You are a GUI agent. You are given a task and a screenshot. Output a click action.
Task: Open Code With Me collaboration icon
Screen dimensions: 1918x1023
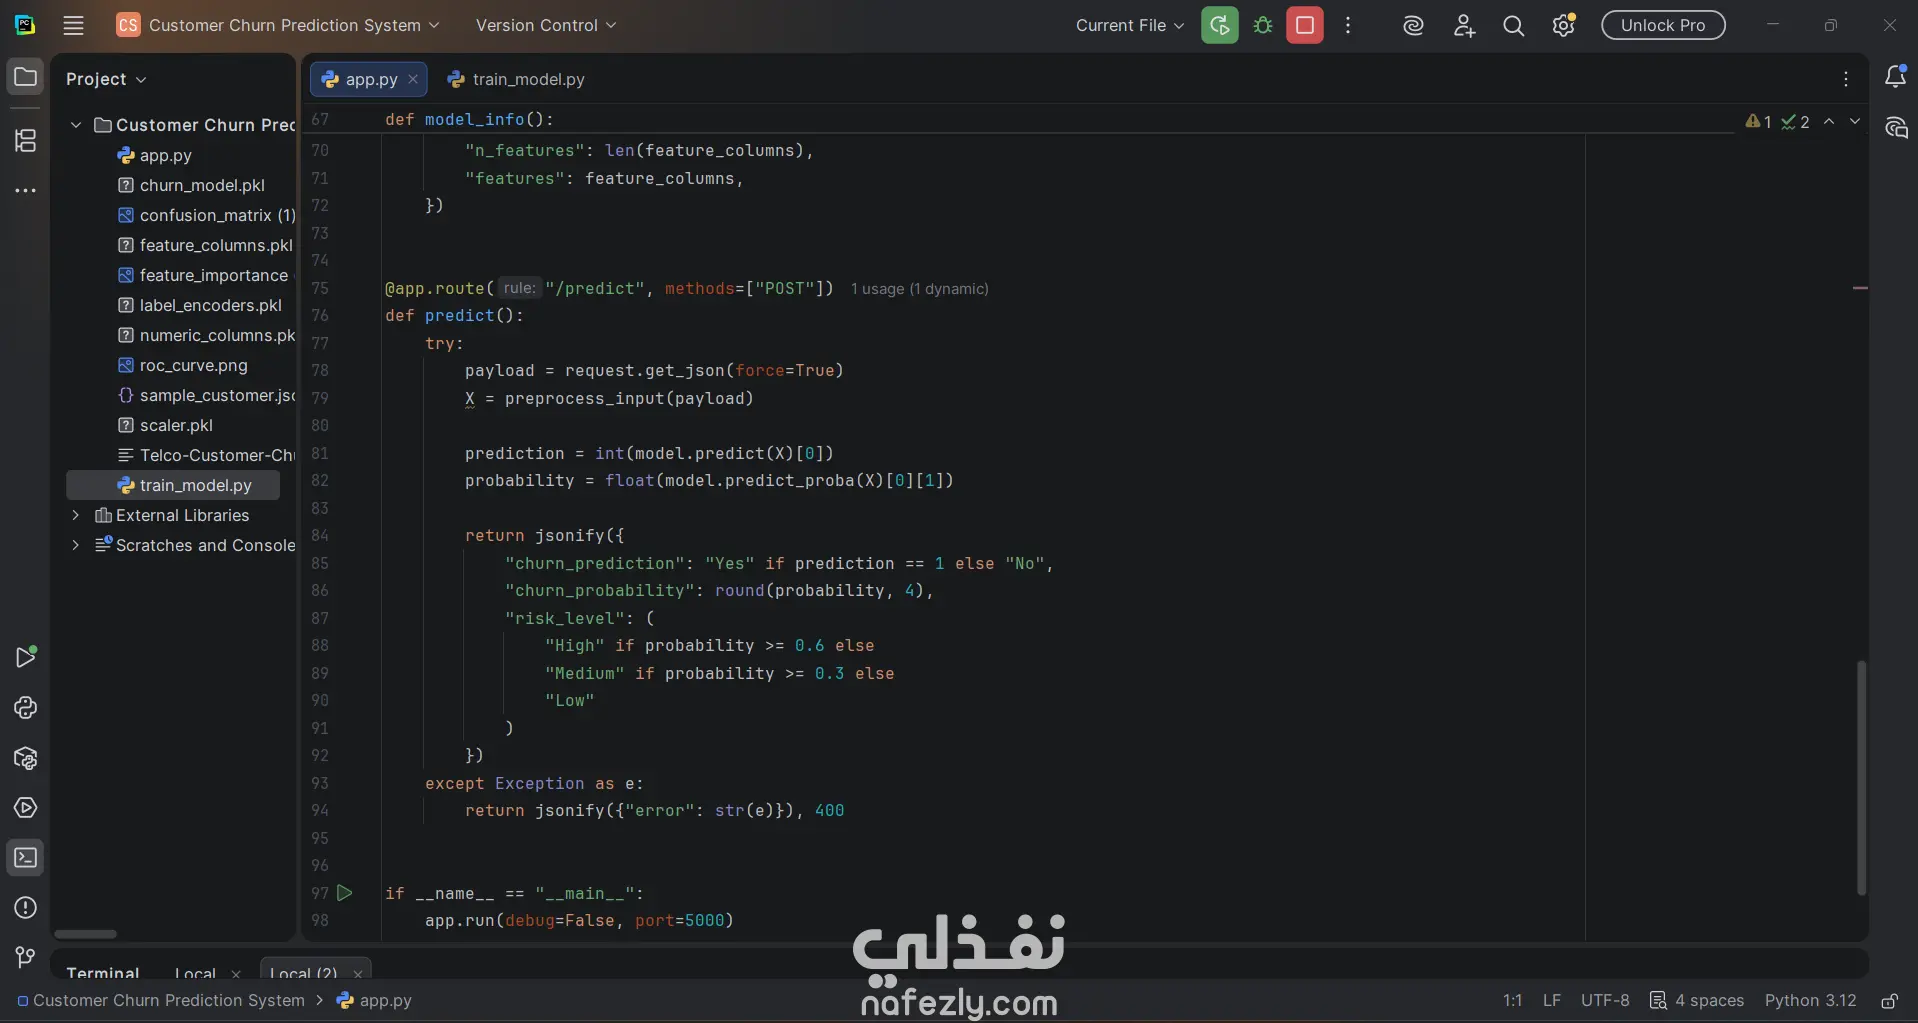tap(1464, 26)
